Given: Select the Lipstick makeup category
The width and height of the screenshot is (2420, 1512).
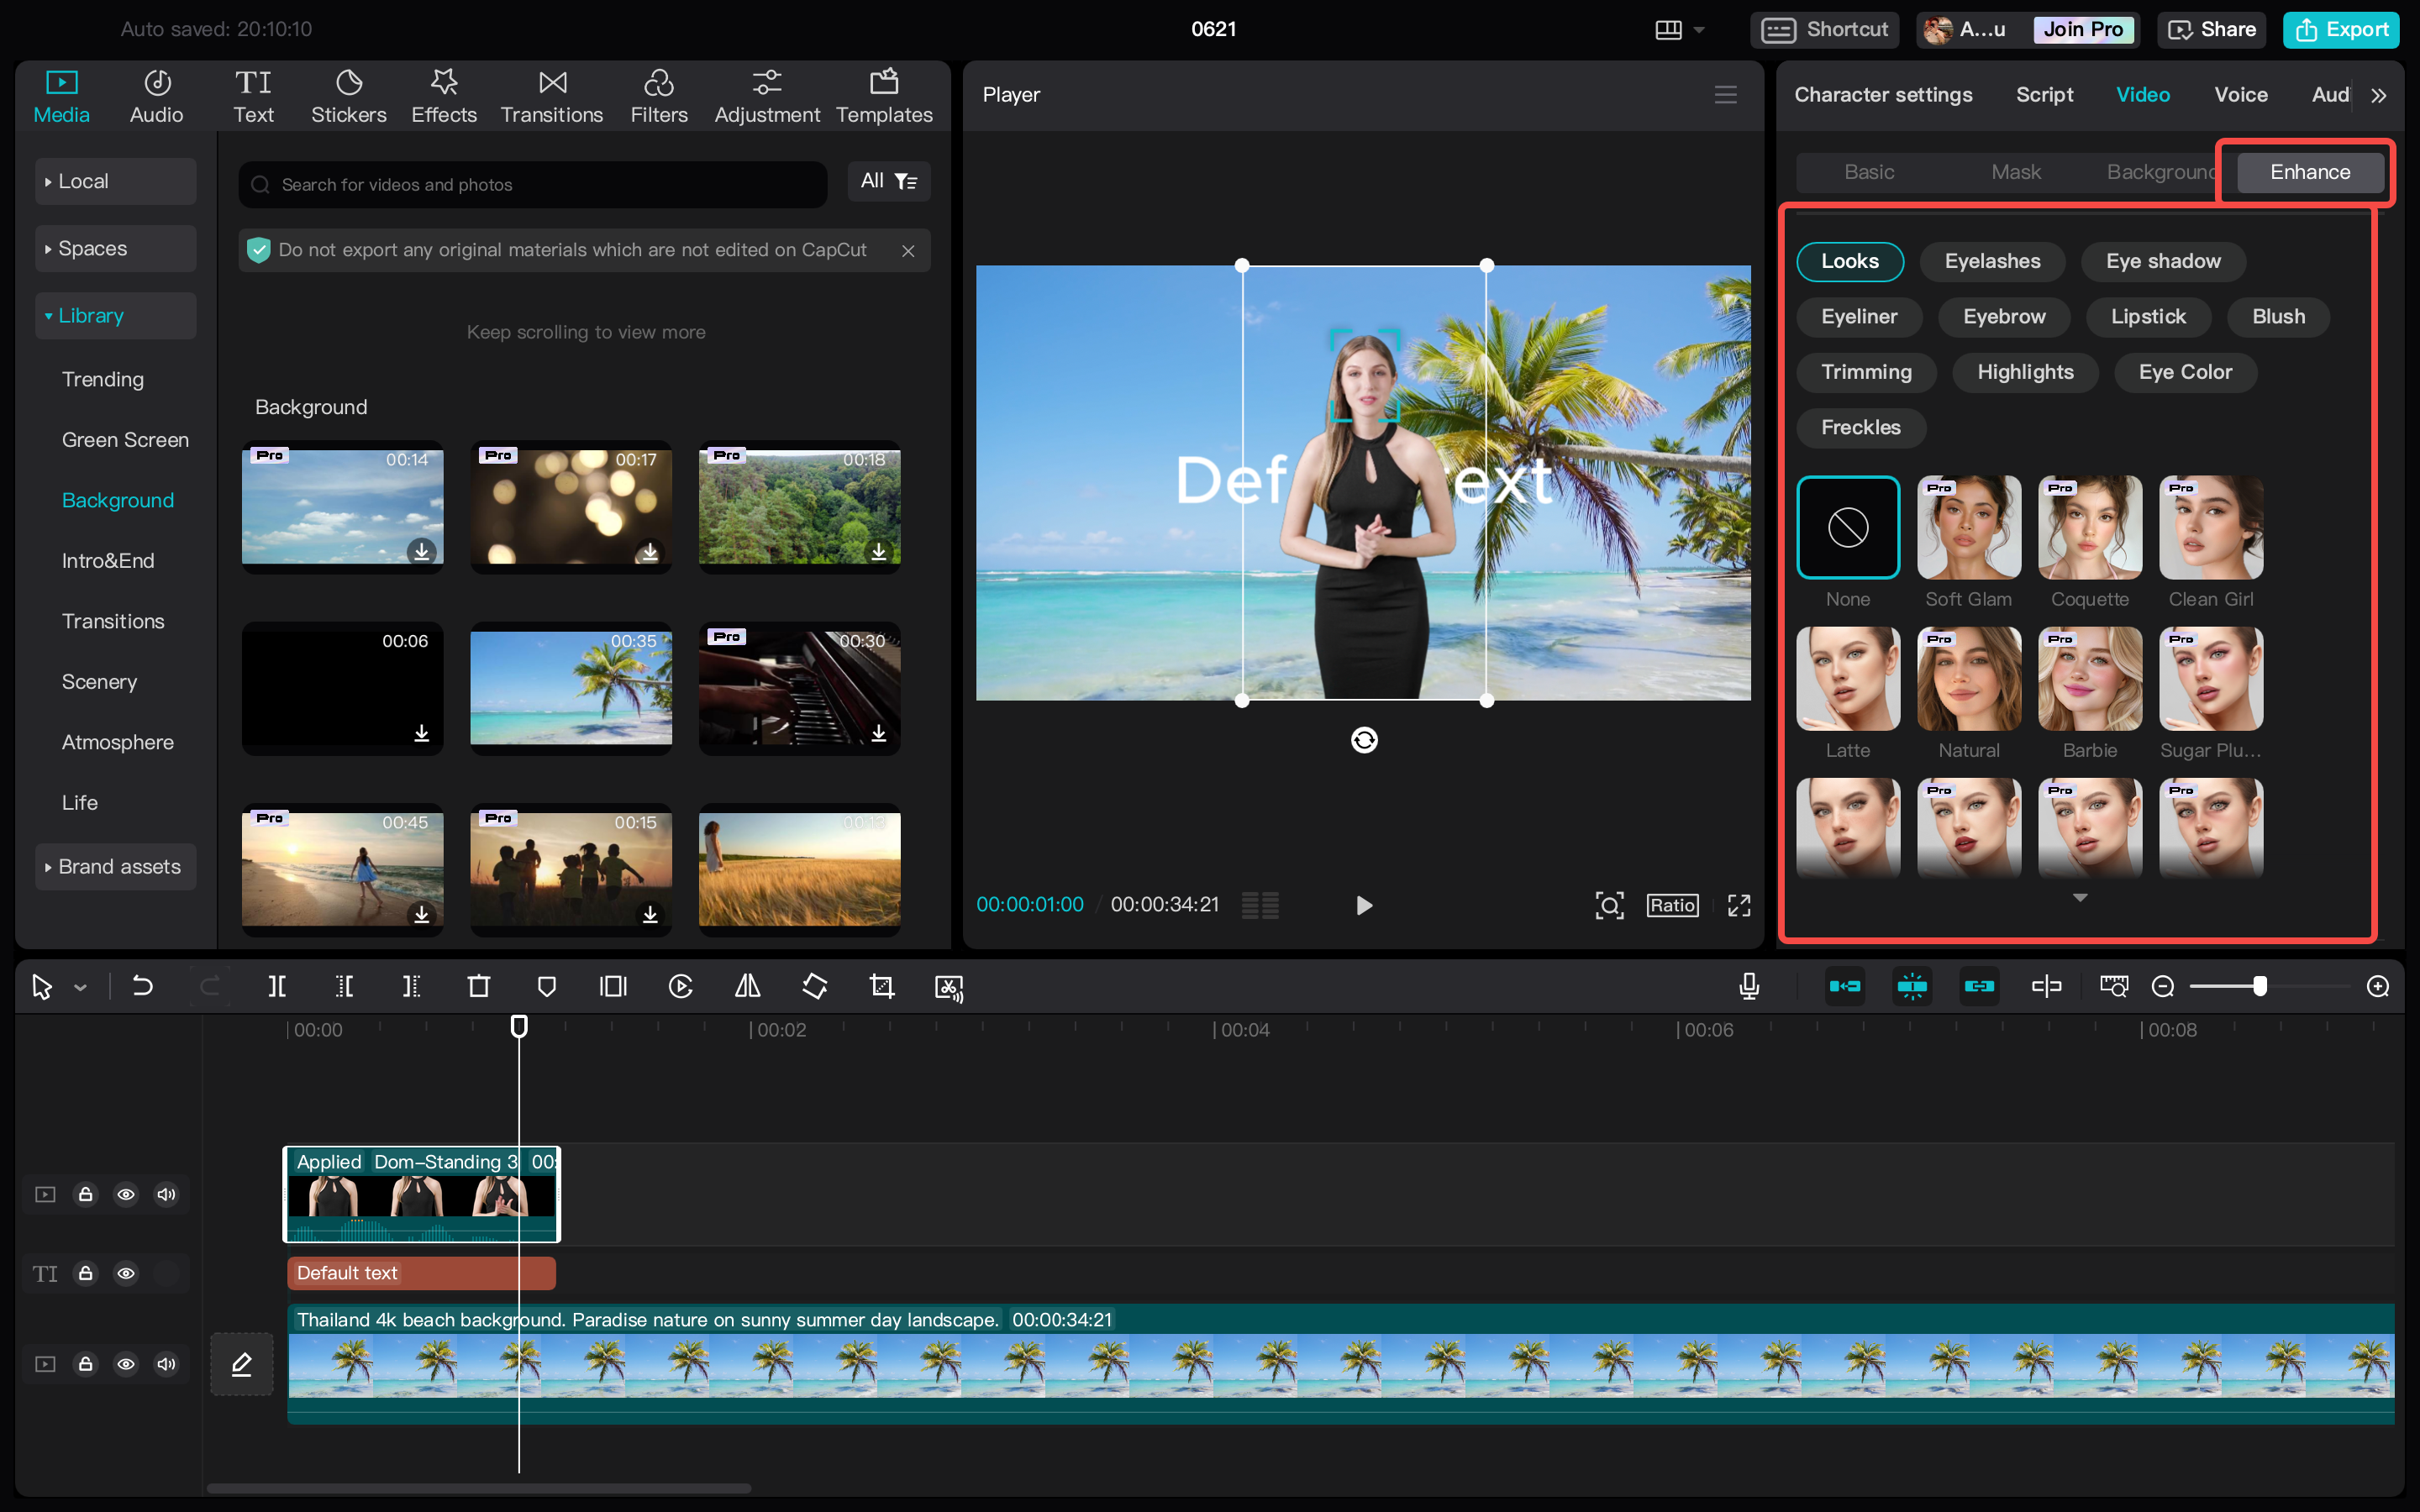Looking at the screenshot, I should [x=2148, y=317].
